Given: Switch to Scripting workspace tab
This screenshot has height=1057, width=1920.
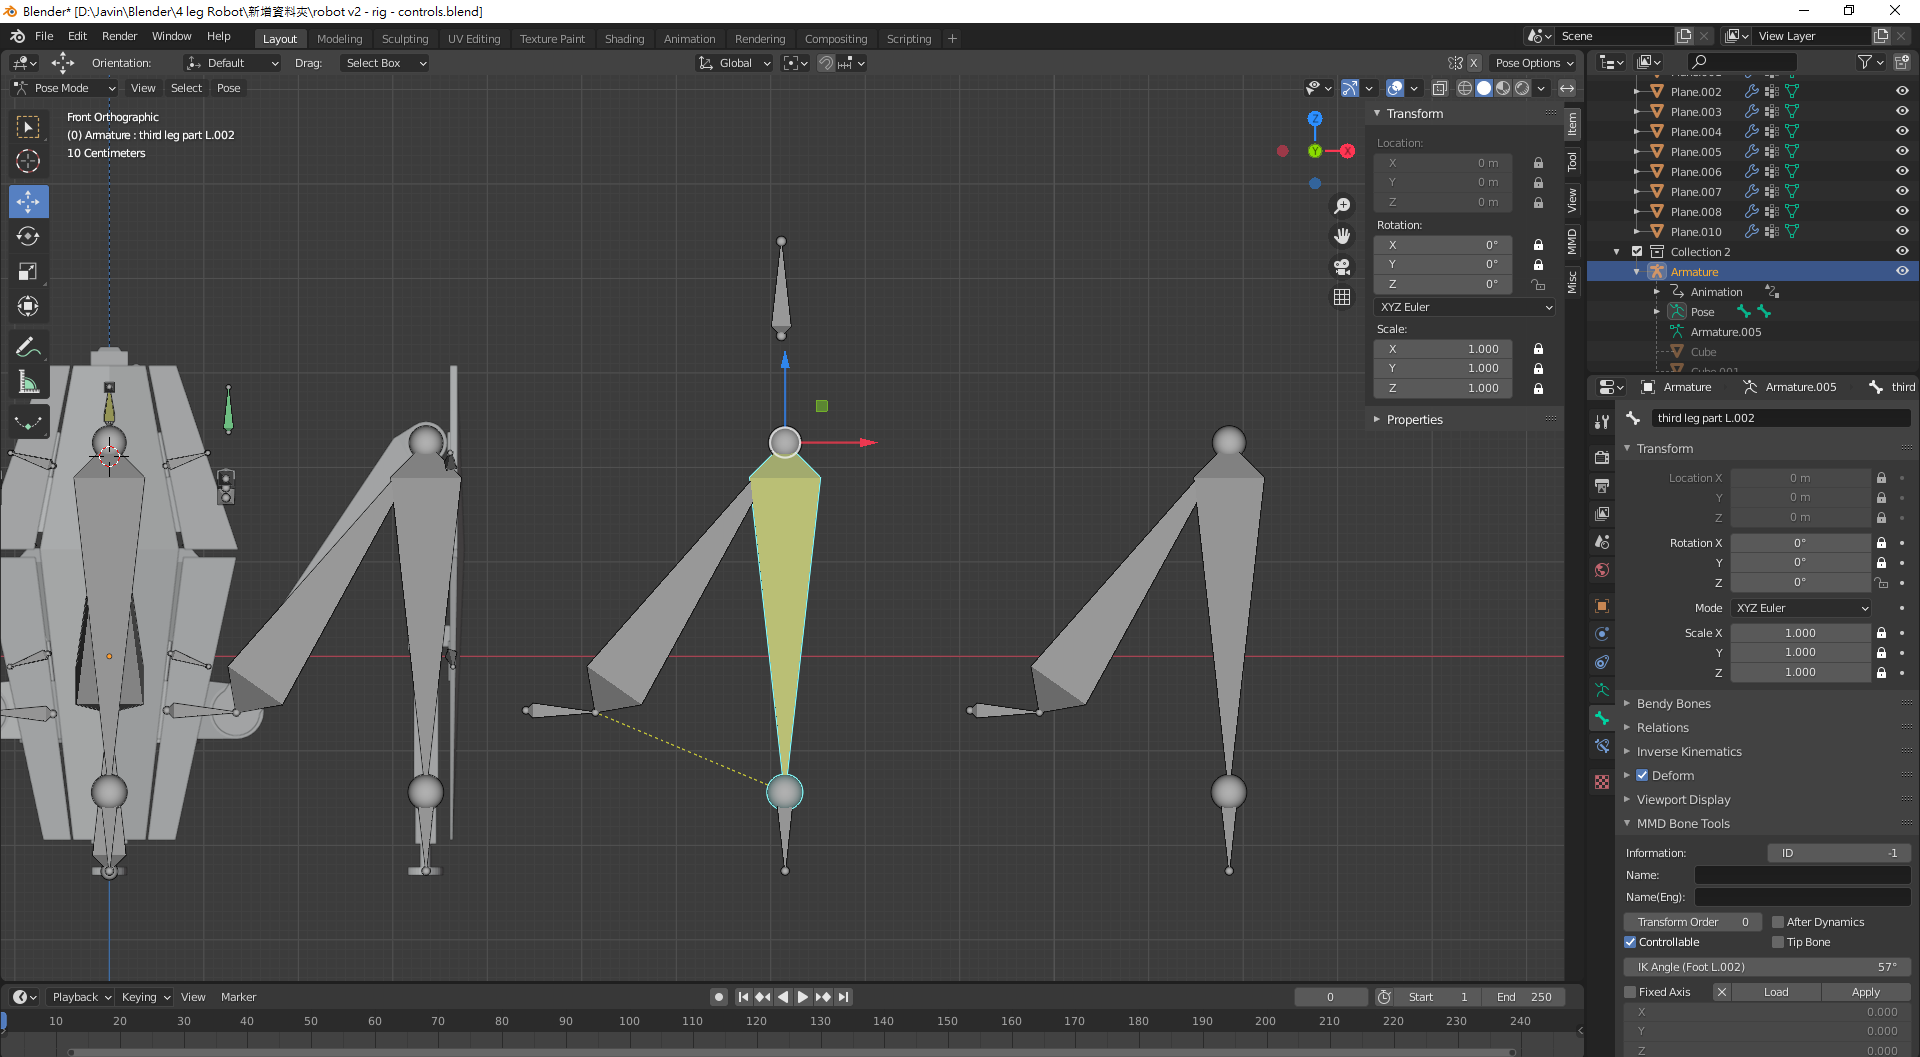Looking at the screenshot, I should point(908,39).
